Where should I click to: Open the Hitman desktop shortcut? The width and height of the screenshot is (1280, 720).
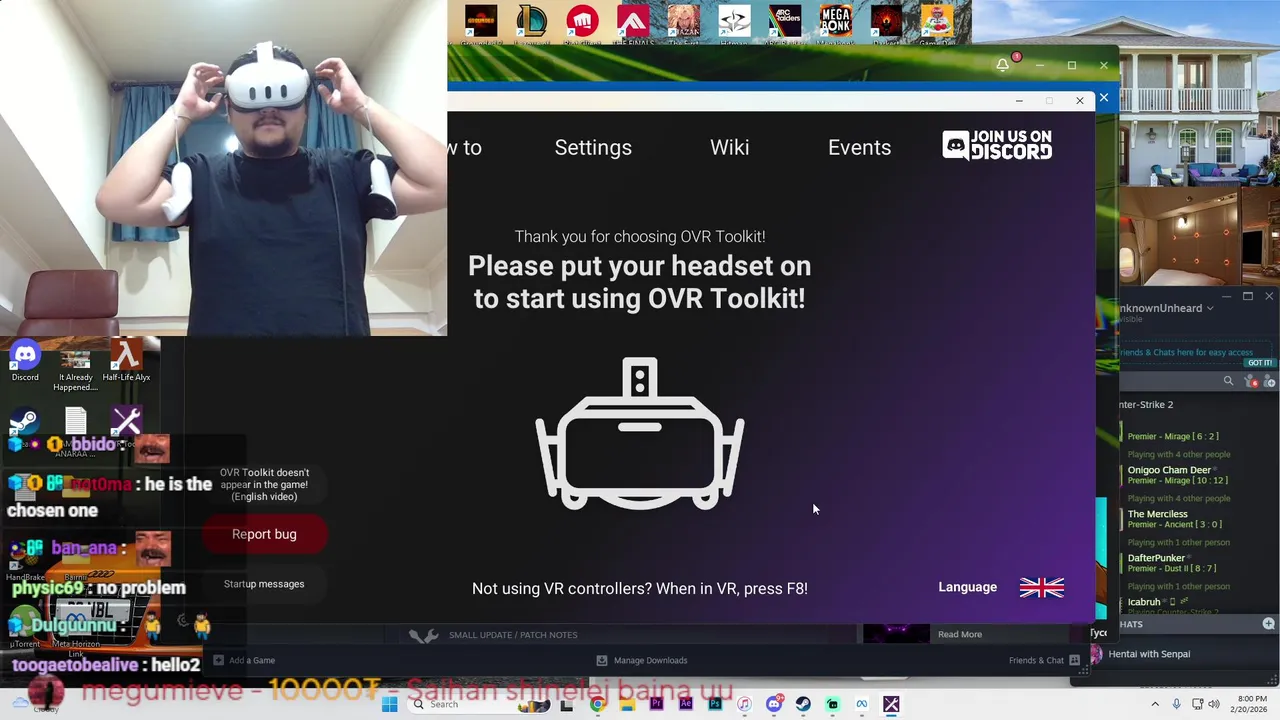tap(734, 23)
